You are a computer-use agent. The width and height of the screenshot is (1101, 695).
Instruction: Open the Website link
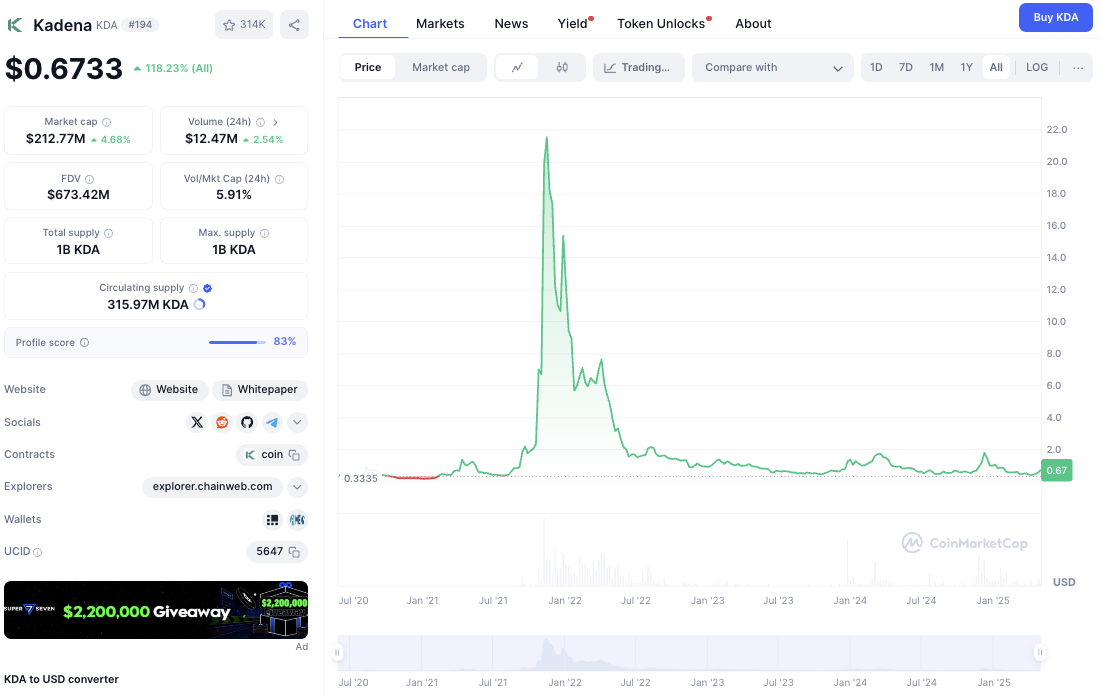pos(169,390)
